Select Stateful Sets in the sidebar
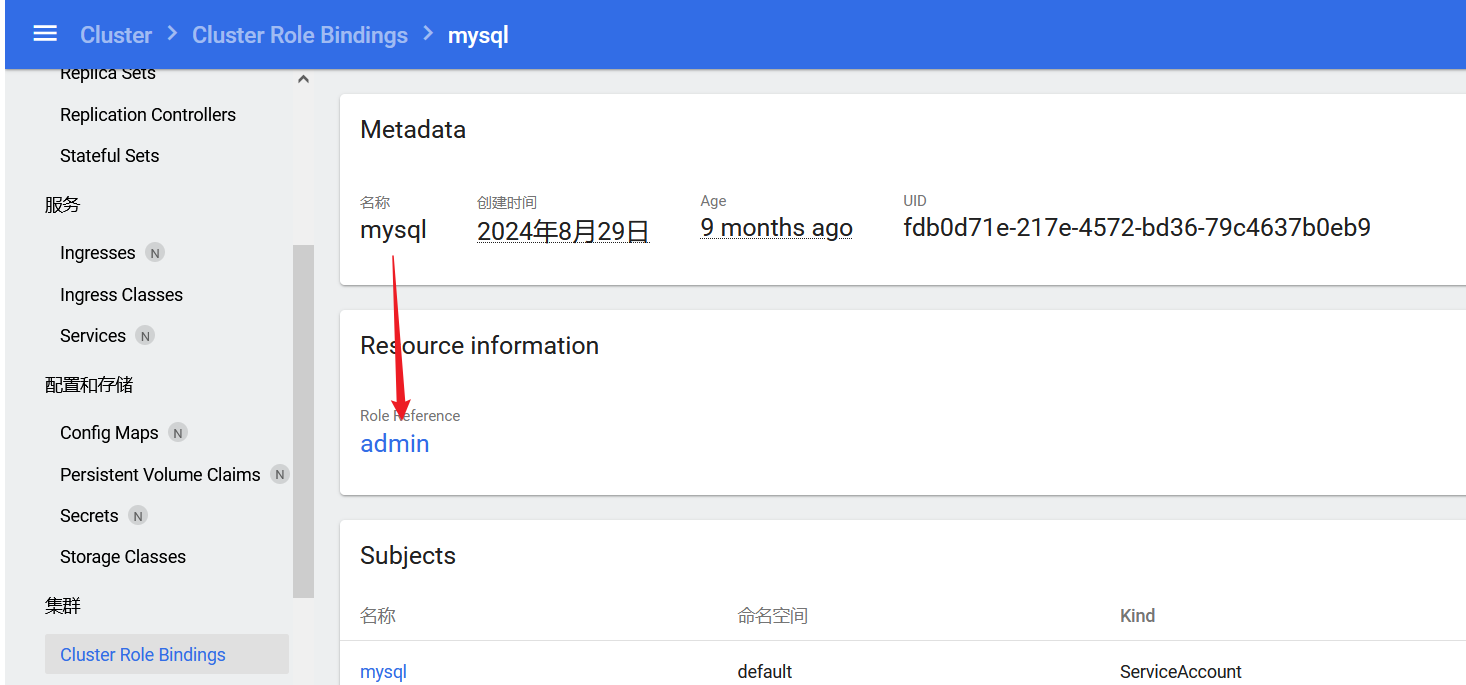 point(110,156)
